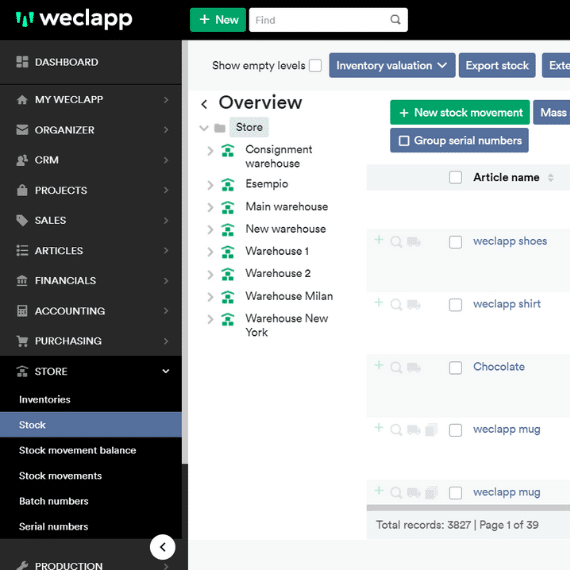Image resolution: width=570 pixels, height=570 pixels.
Task: Check the select-all checkbox in Article name header
Action: [x=455, y=178]
